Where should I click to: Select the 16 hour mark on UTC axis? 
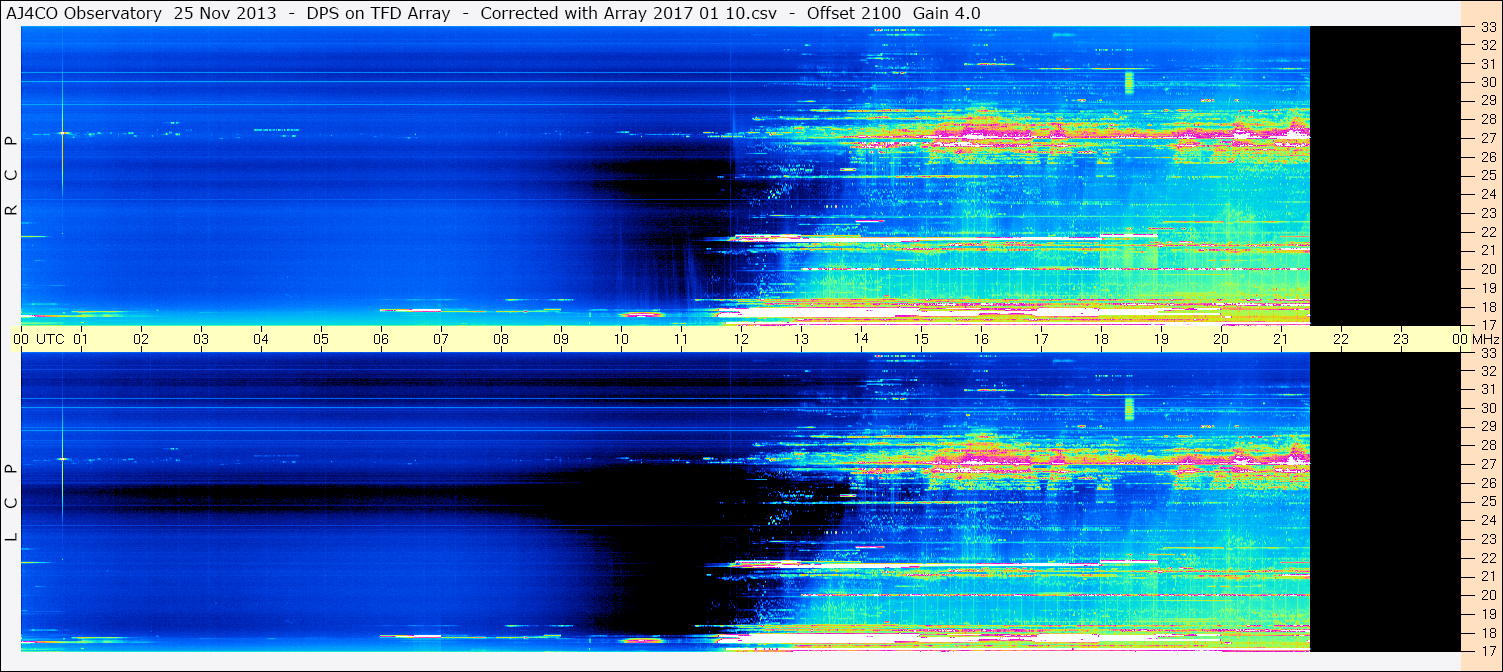981,339
